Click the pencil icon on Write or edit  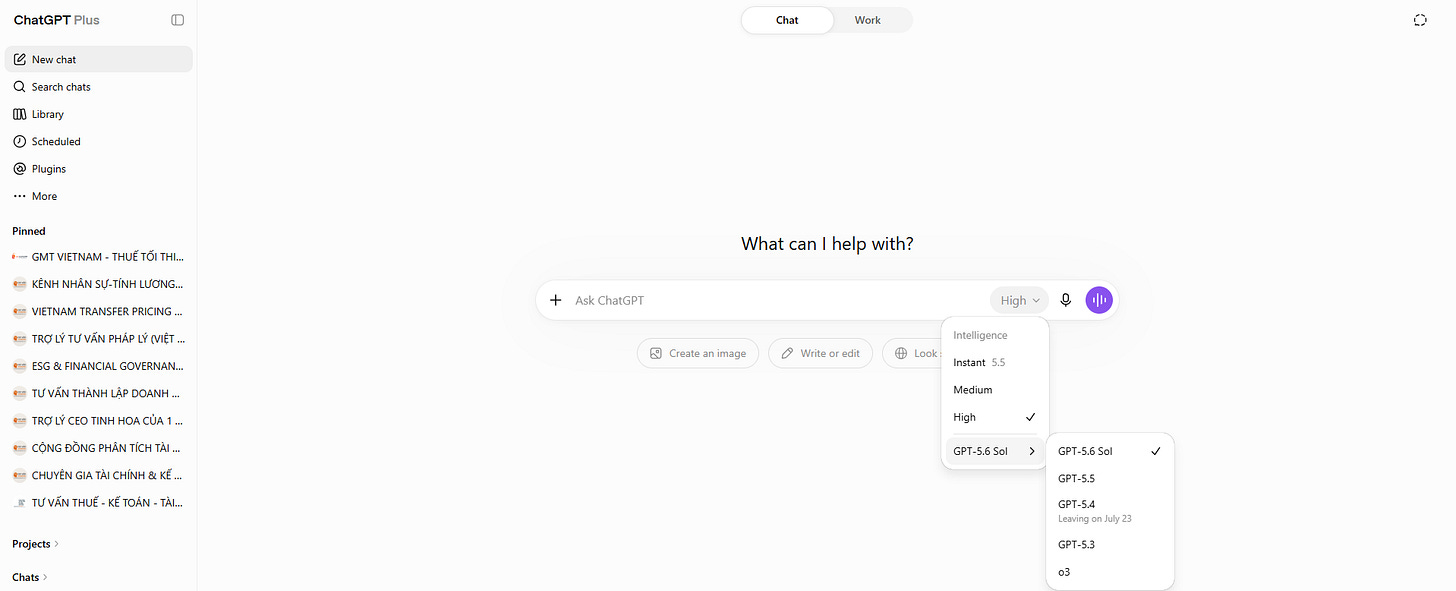coord(787,353)
